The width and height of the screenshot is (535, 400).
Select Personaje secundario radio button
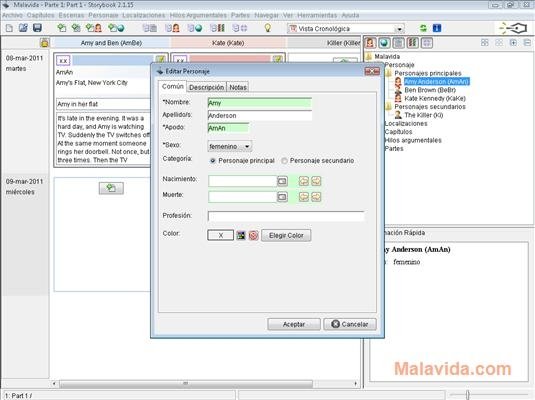tap(284, 160)
